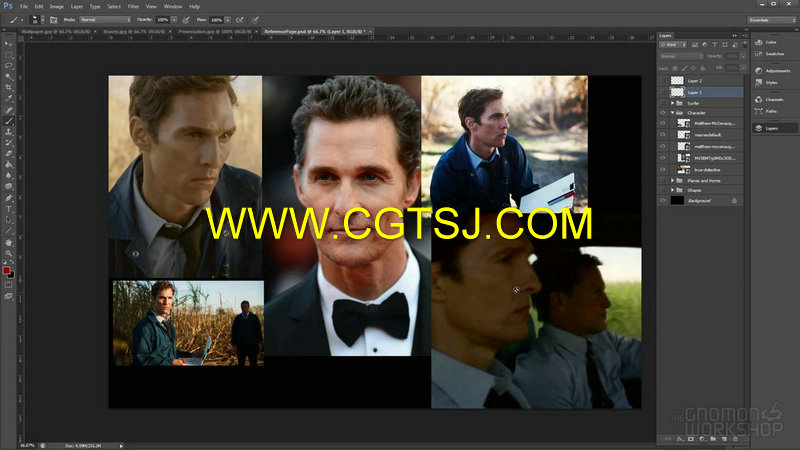Hide the Character group eye icon

662,113
